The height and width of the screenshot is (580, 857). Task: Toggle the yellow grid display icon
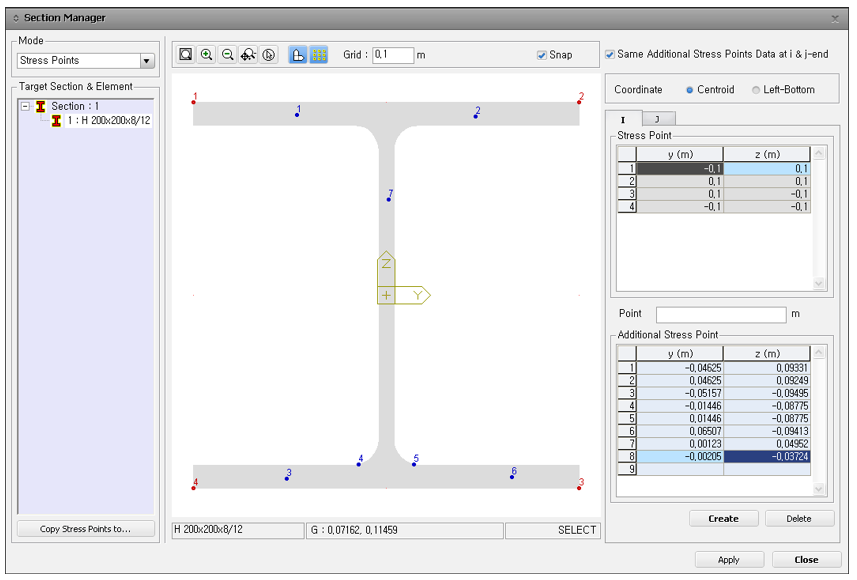(x=319, y=55)
